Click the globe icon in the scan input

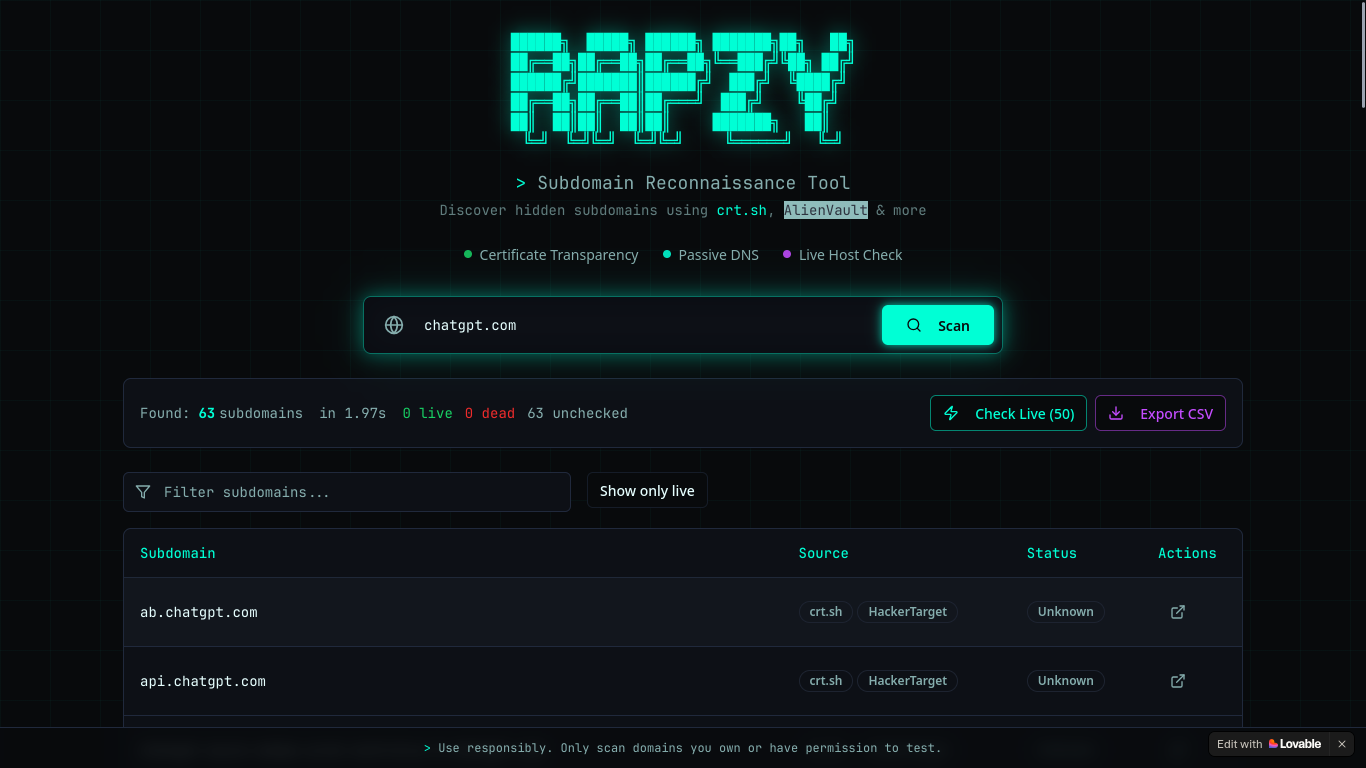point(394,325)
